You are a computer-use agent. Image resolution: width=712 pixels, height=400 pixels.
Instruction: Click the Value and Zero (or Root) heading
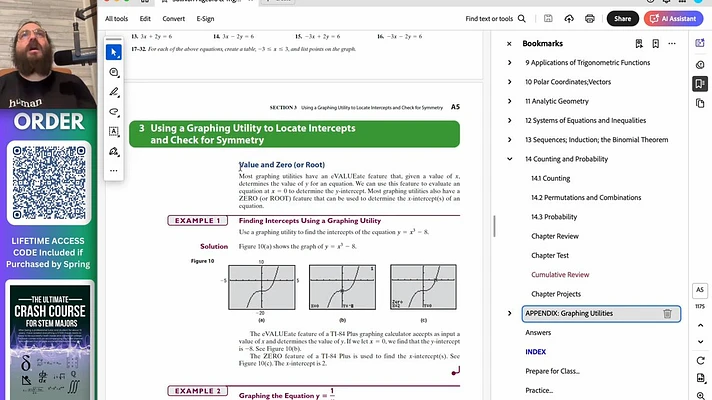coord(282,165)
